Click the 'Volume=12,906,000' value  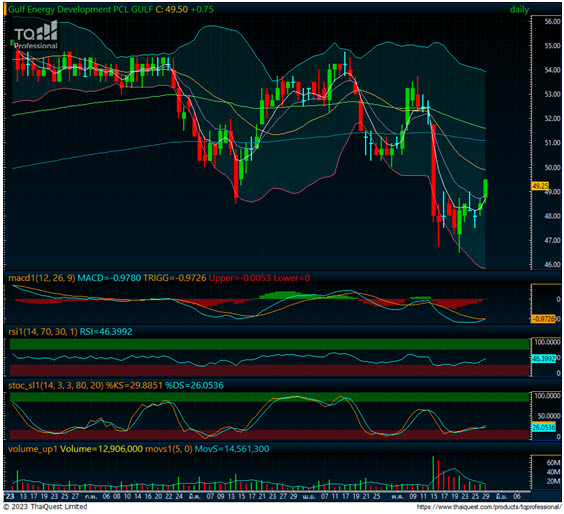[x=101, y=449]
